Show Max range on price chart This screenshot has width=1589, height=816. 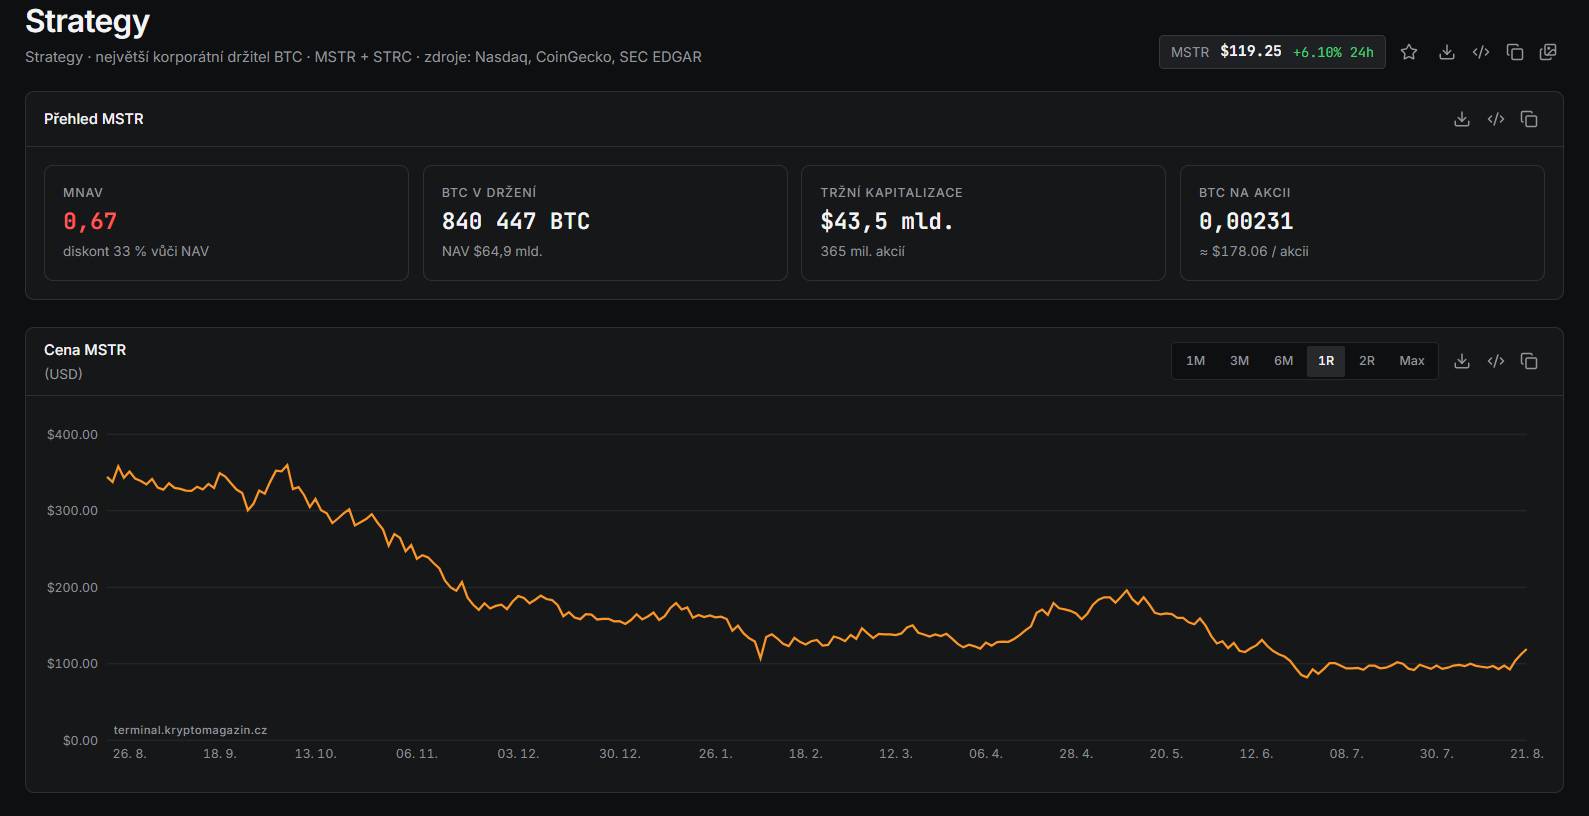(x=1412, y=361)
